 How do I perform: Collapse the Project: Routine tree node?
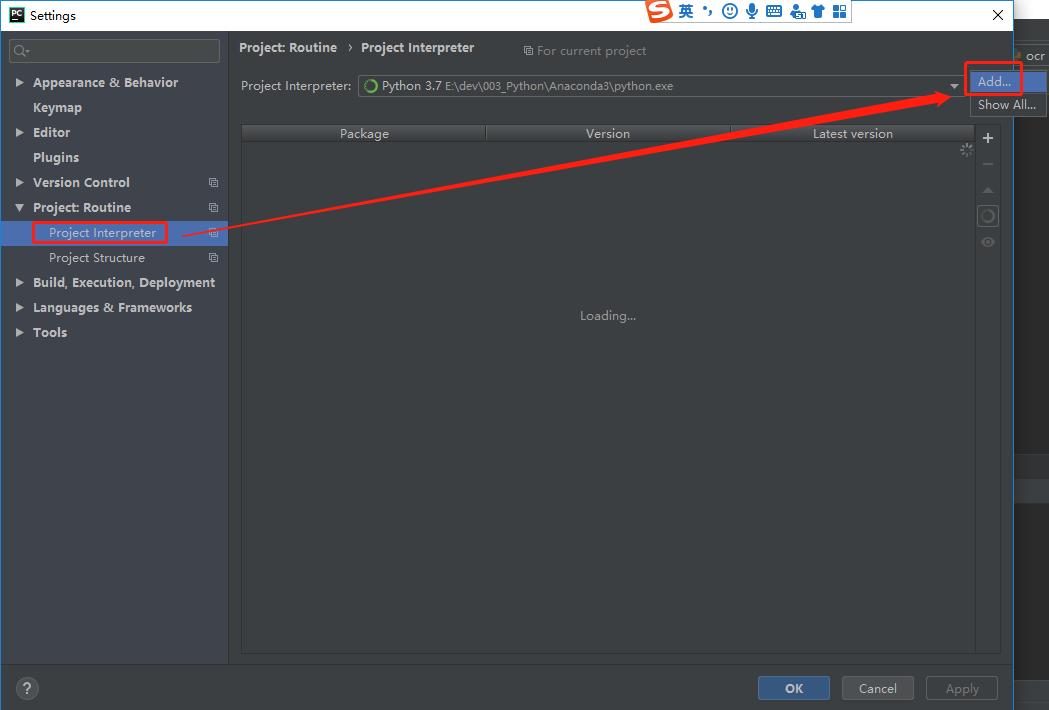point(20,208)
